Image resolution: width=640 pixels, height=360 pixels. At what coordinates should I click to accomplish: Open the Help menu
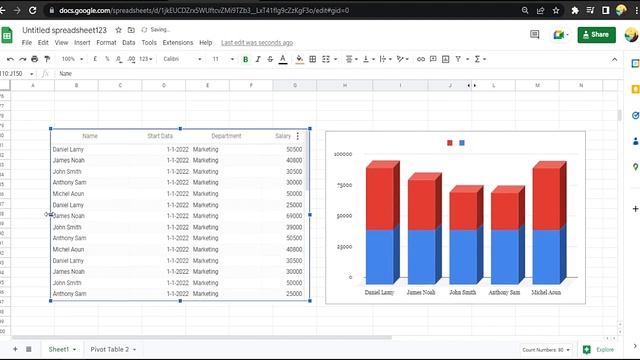[x=206, y=42]
